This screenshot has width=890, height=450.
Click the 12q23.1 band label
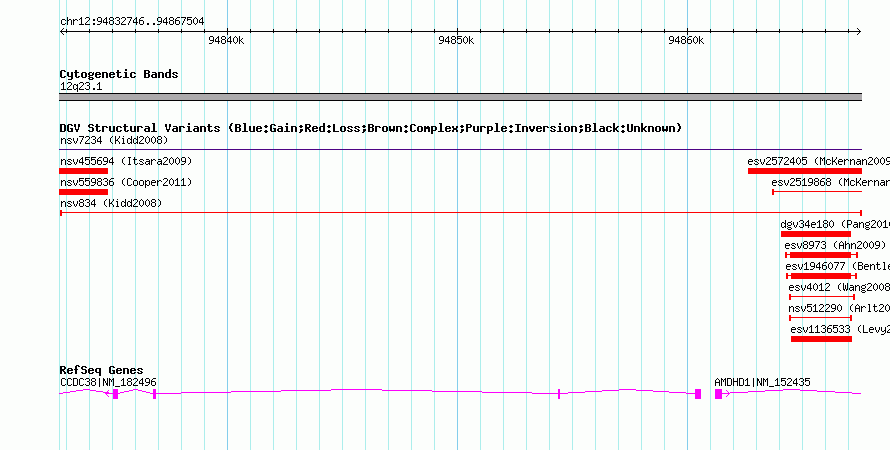[x=81, y=87]
